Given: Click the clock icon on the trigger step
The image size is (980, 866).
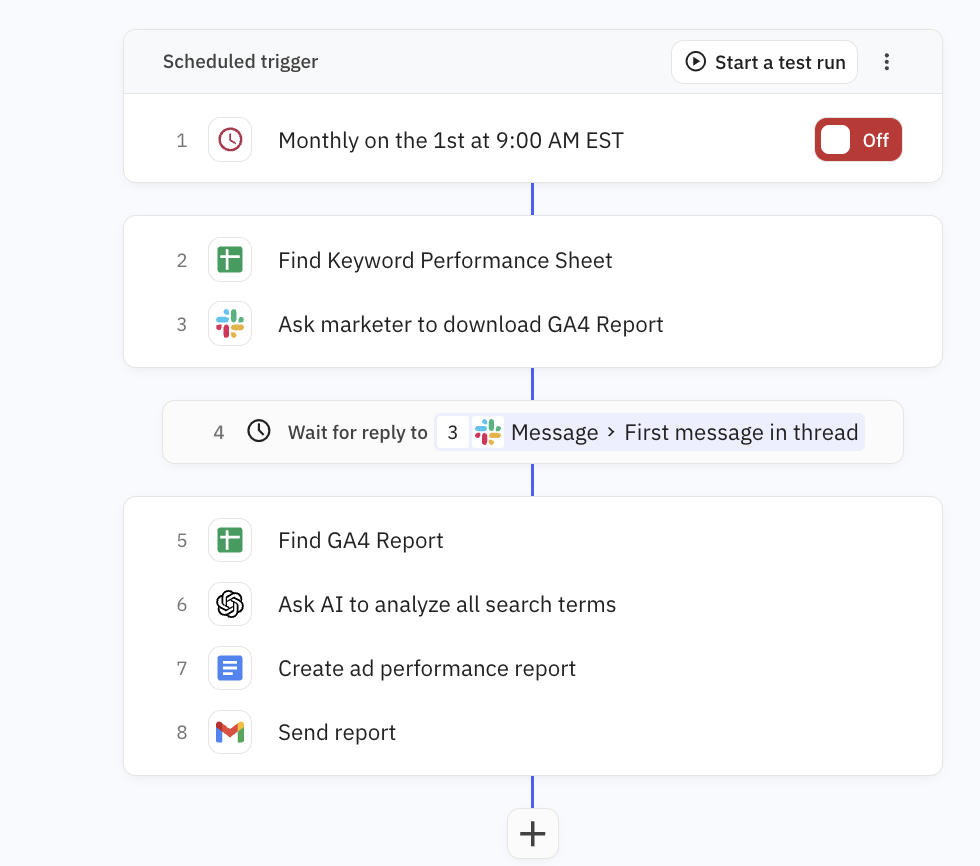Looking at the screenshot, I should tap(230, 140).
